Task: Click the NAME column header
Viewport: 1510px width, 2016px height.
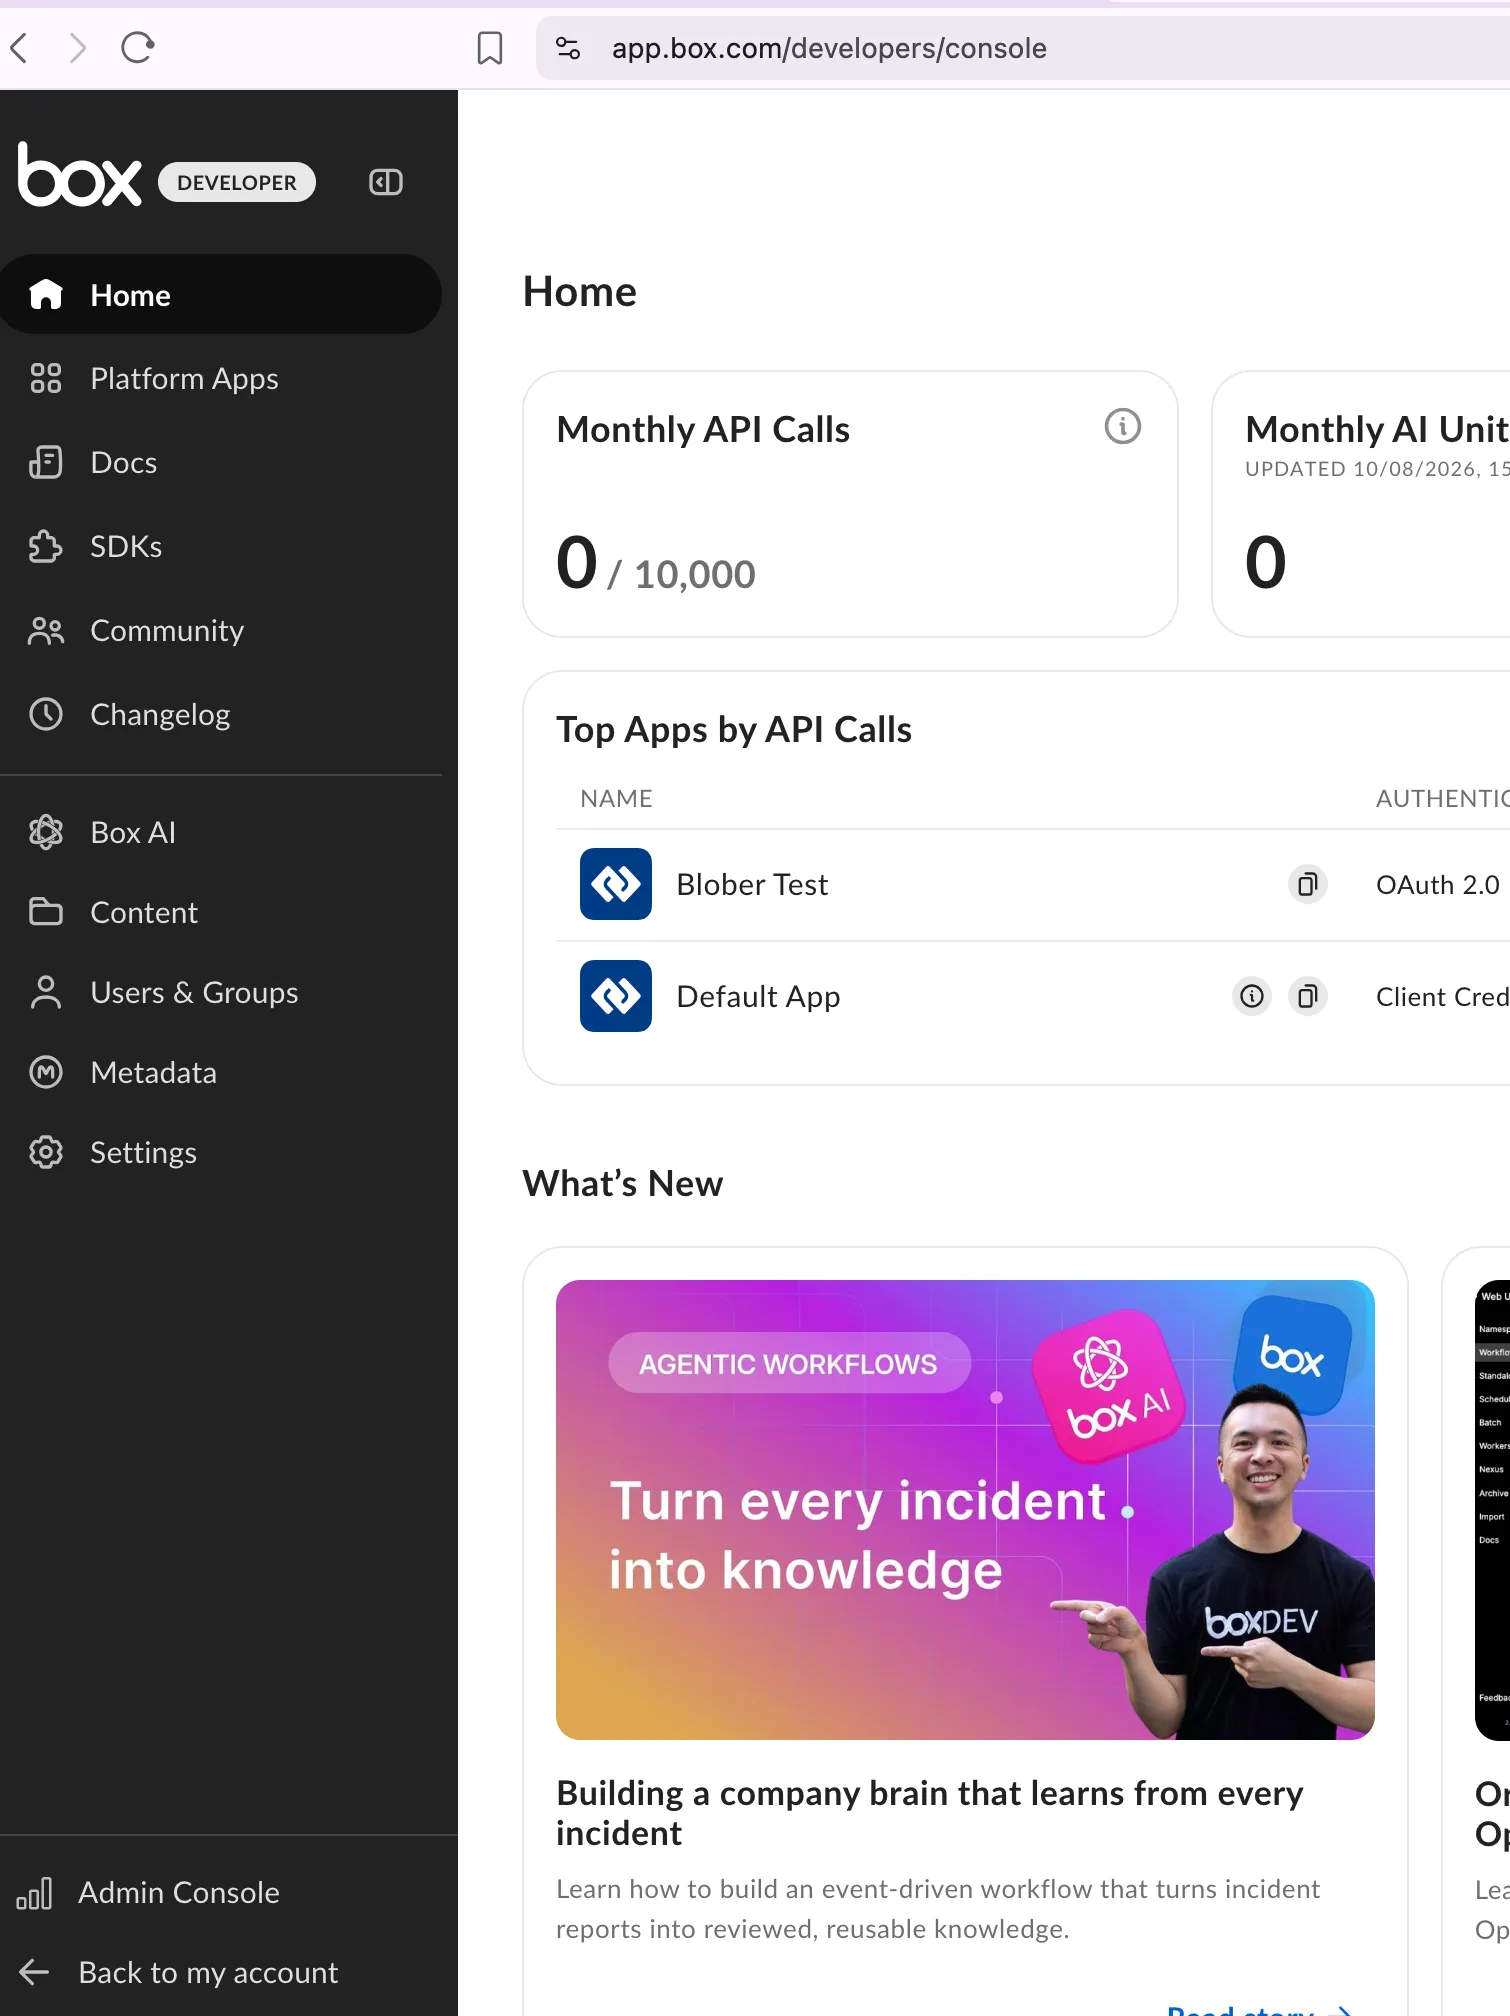Action: point(616,798)
